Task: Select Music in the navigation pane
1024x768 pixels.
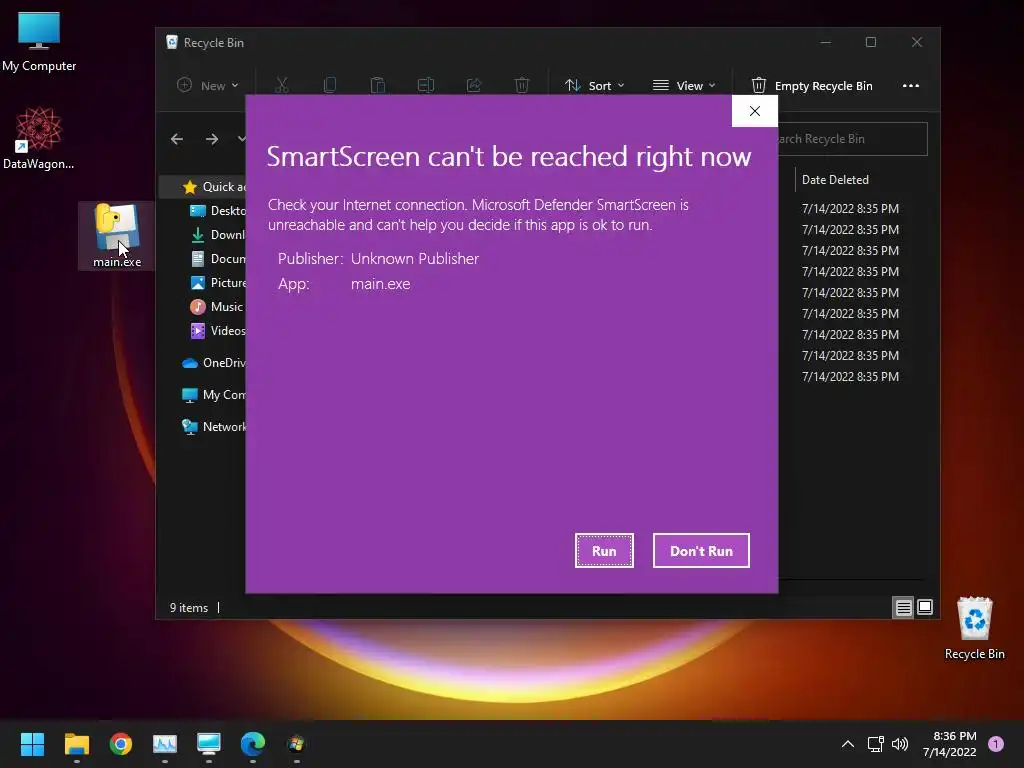Action: coord(216,306)
